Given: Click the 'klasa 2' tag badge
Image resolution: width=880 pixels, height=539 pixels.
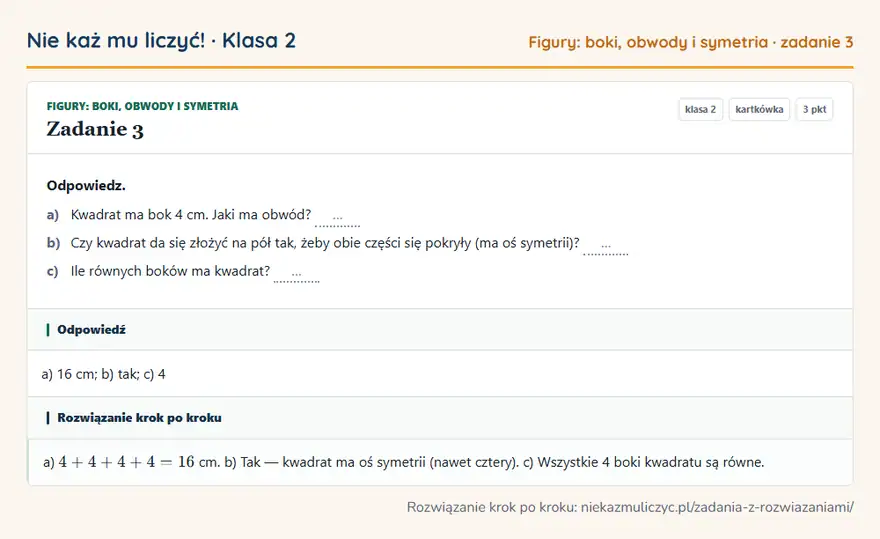Looking at the screenshot, I should click(x=700, y=109).
